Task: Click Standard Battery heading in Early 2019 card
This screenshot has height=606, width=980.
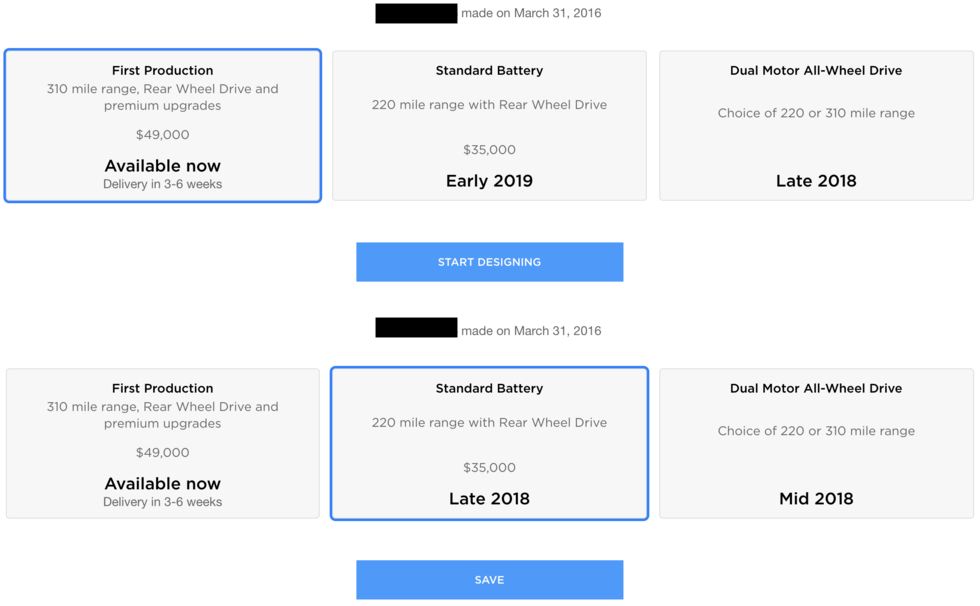Action: [489, 71]
